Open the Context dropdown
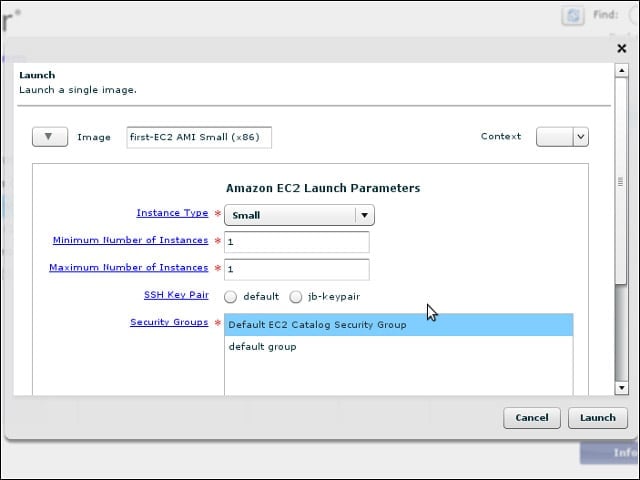Image resolution: width=640 pixels, height=480 pixels. click(x=562, y=137)
